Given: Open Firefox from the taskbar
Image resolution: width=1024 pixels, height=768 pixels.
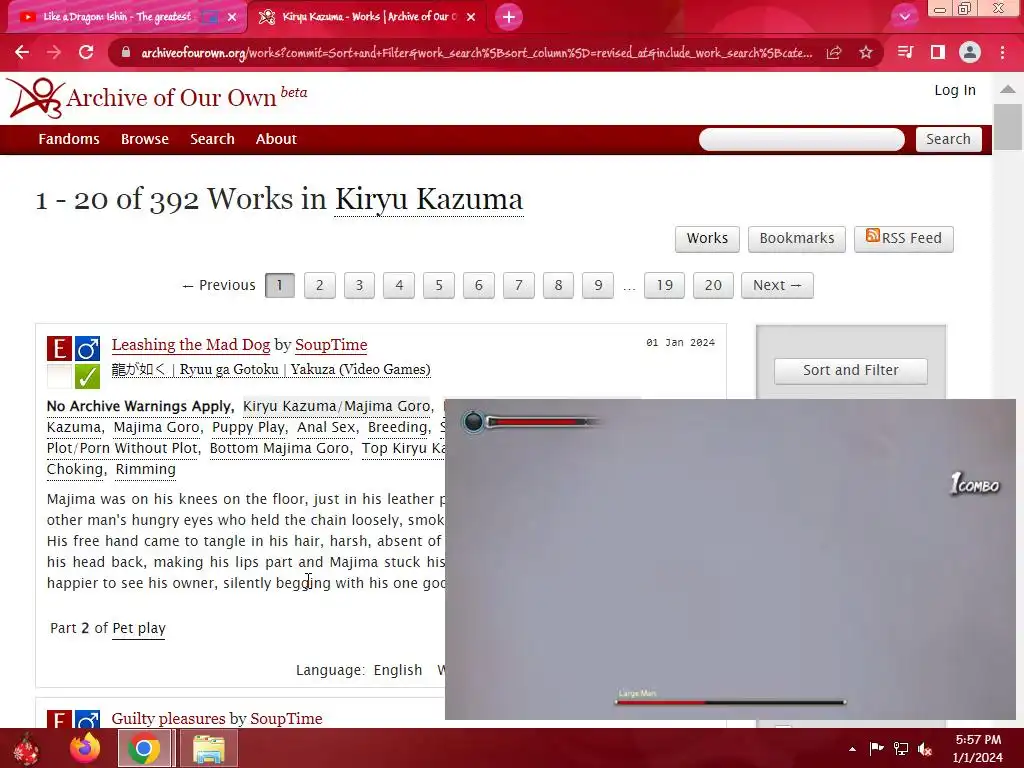Looking at the screenshot, I should (x=85, y=748).
